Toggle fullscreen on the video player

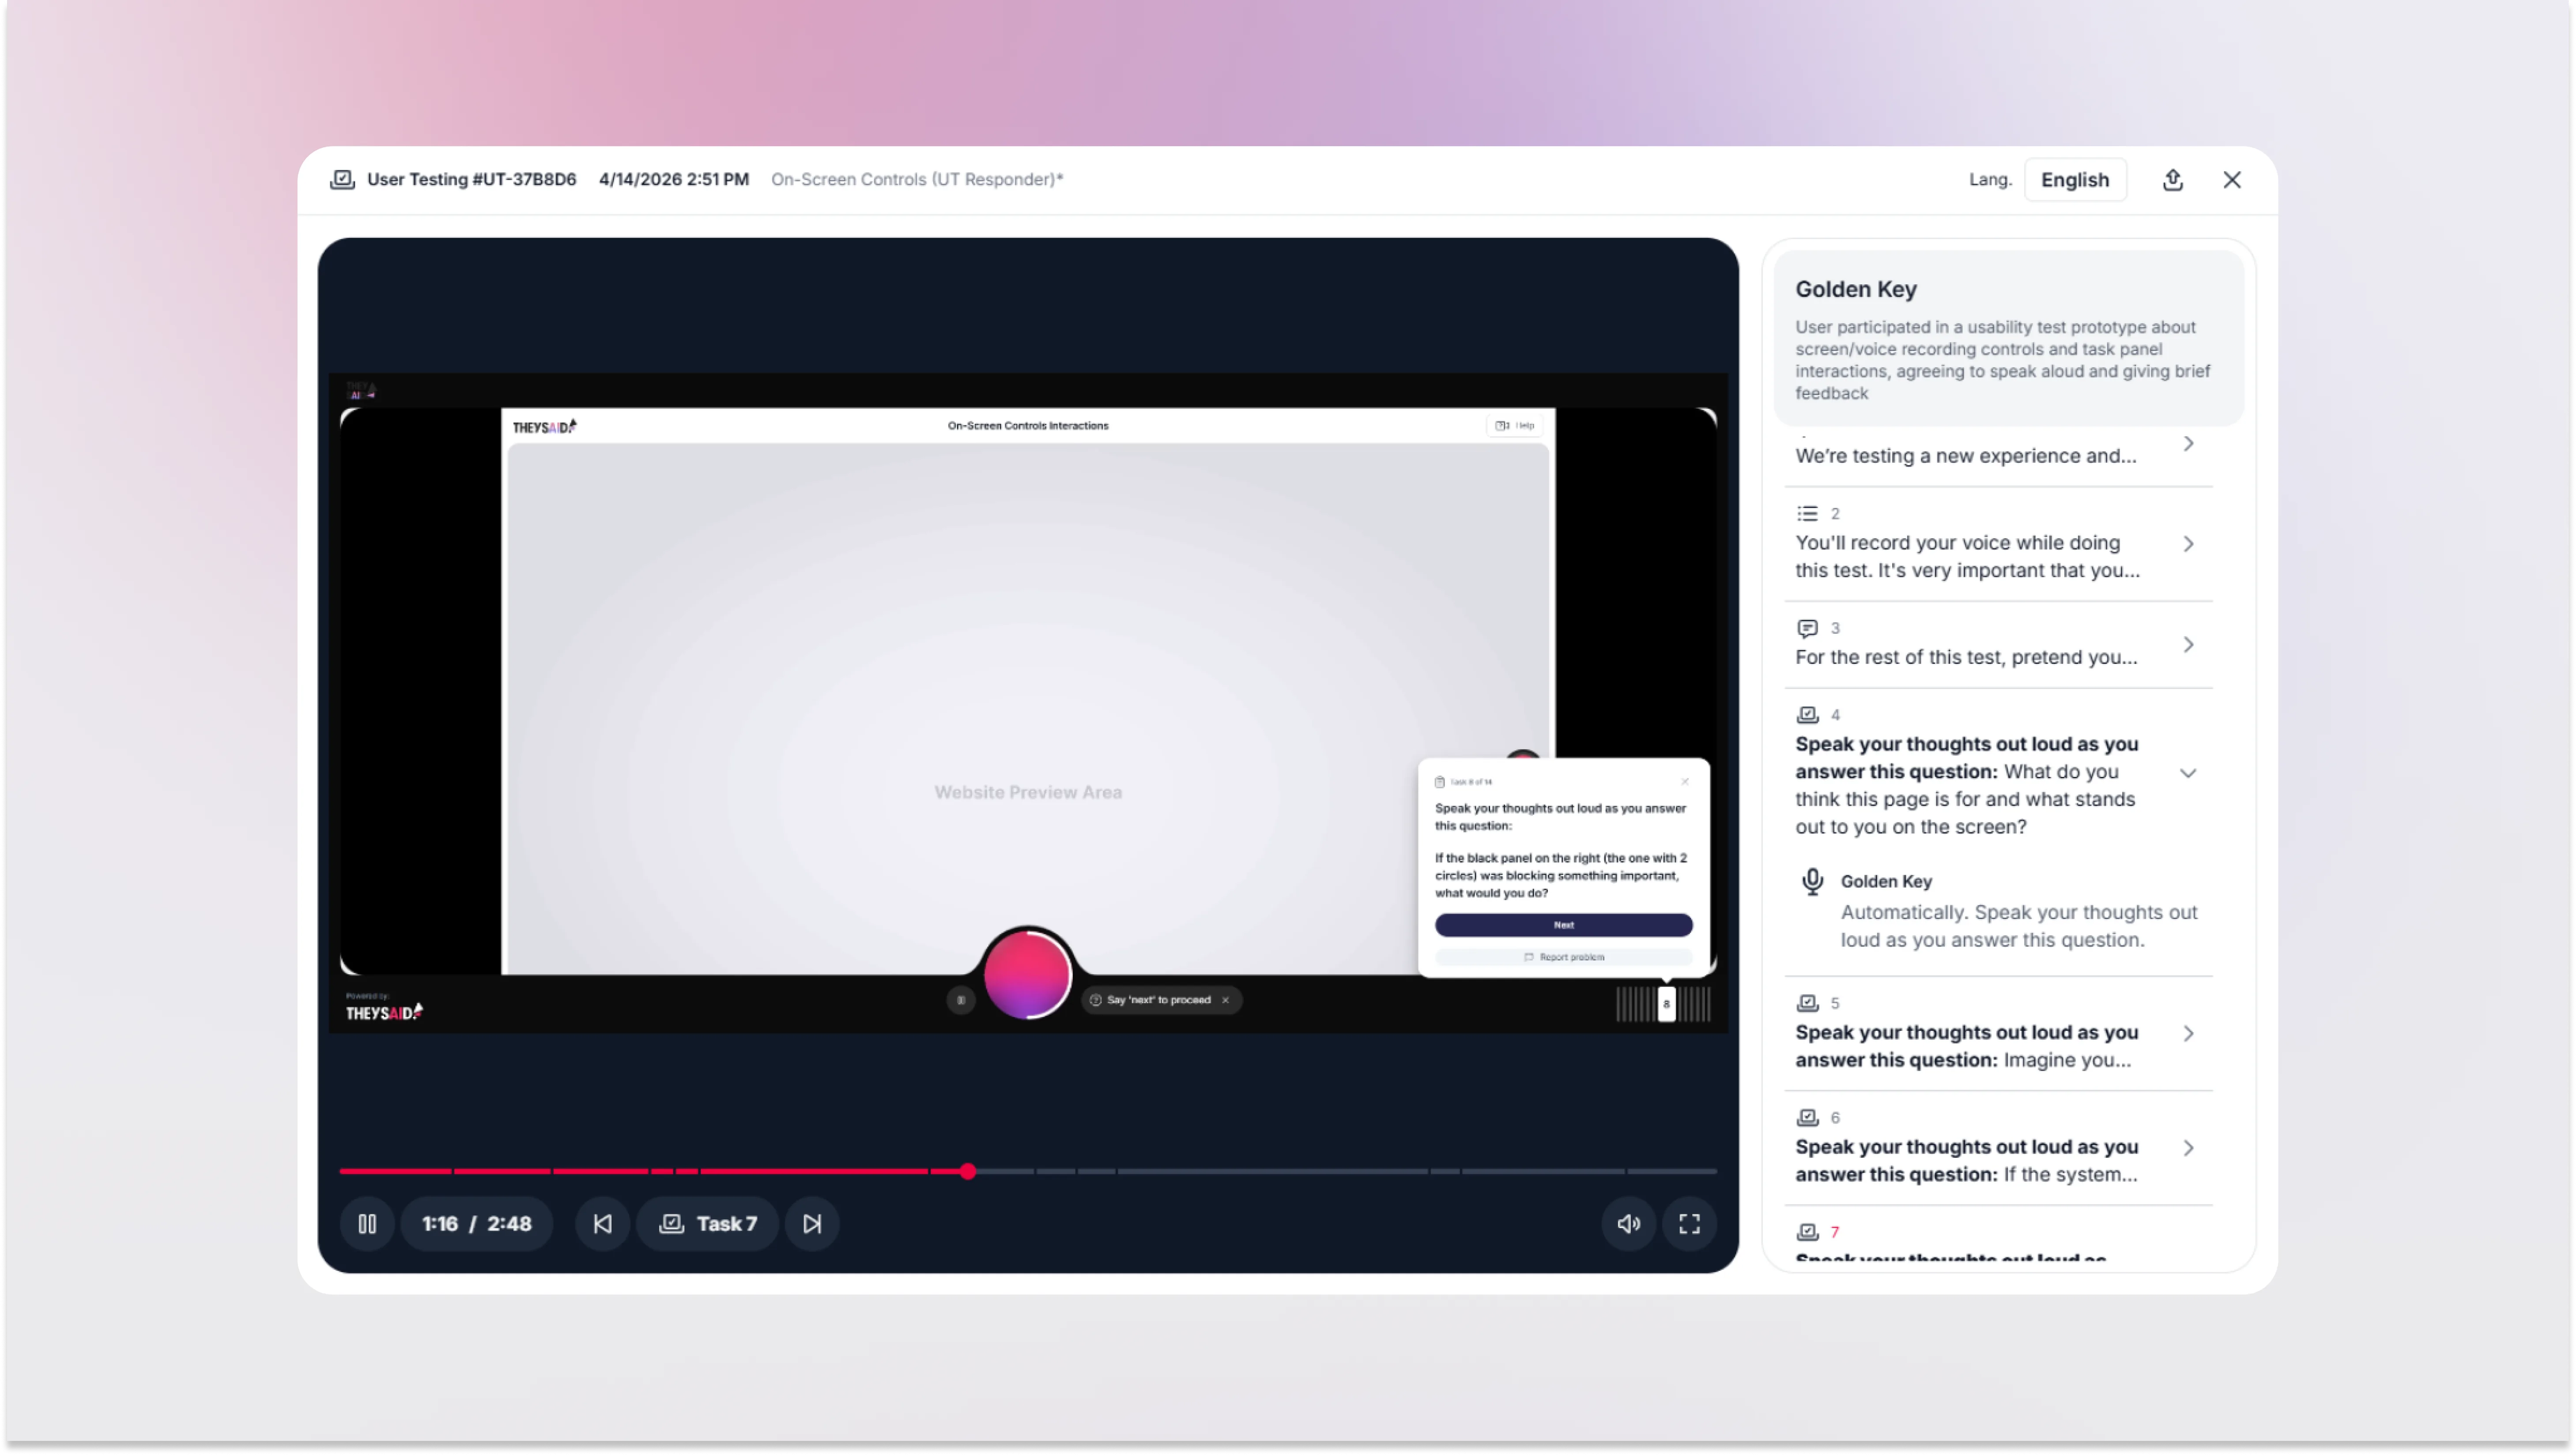[1689, 1224]
